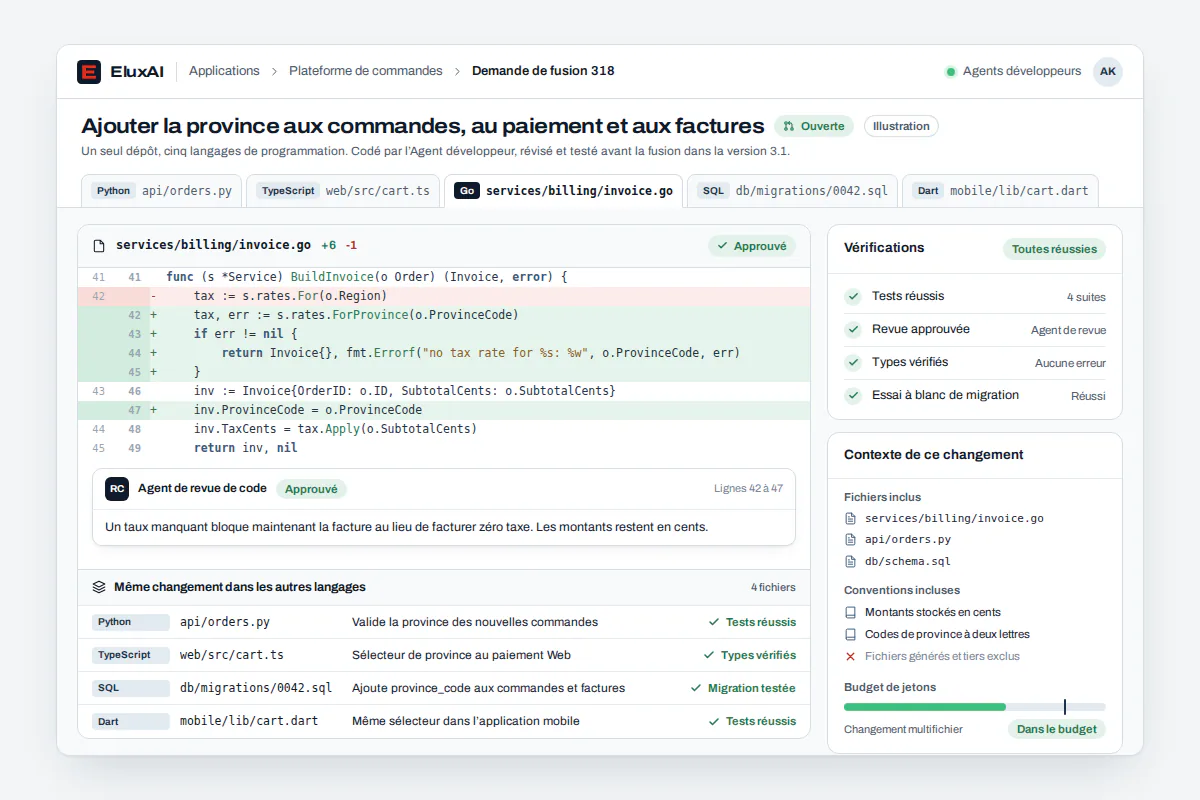Go to Applications in the breadcrumb

coord(224,71)
